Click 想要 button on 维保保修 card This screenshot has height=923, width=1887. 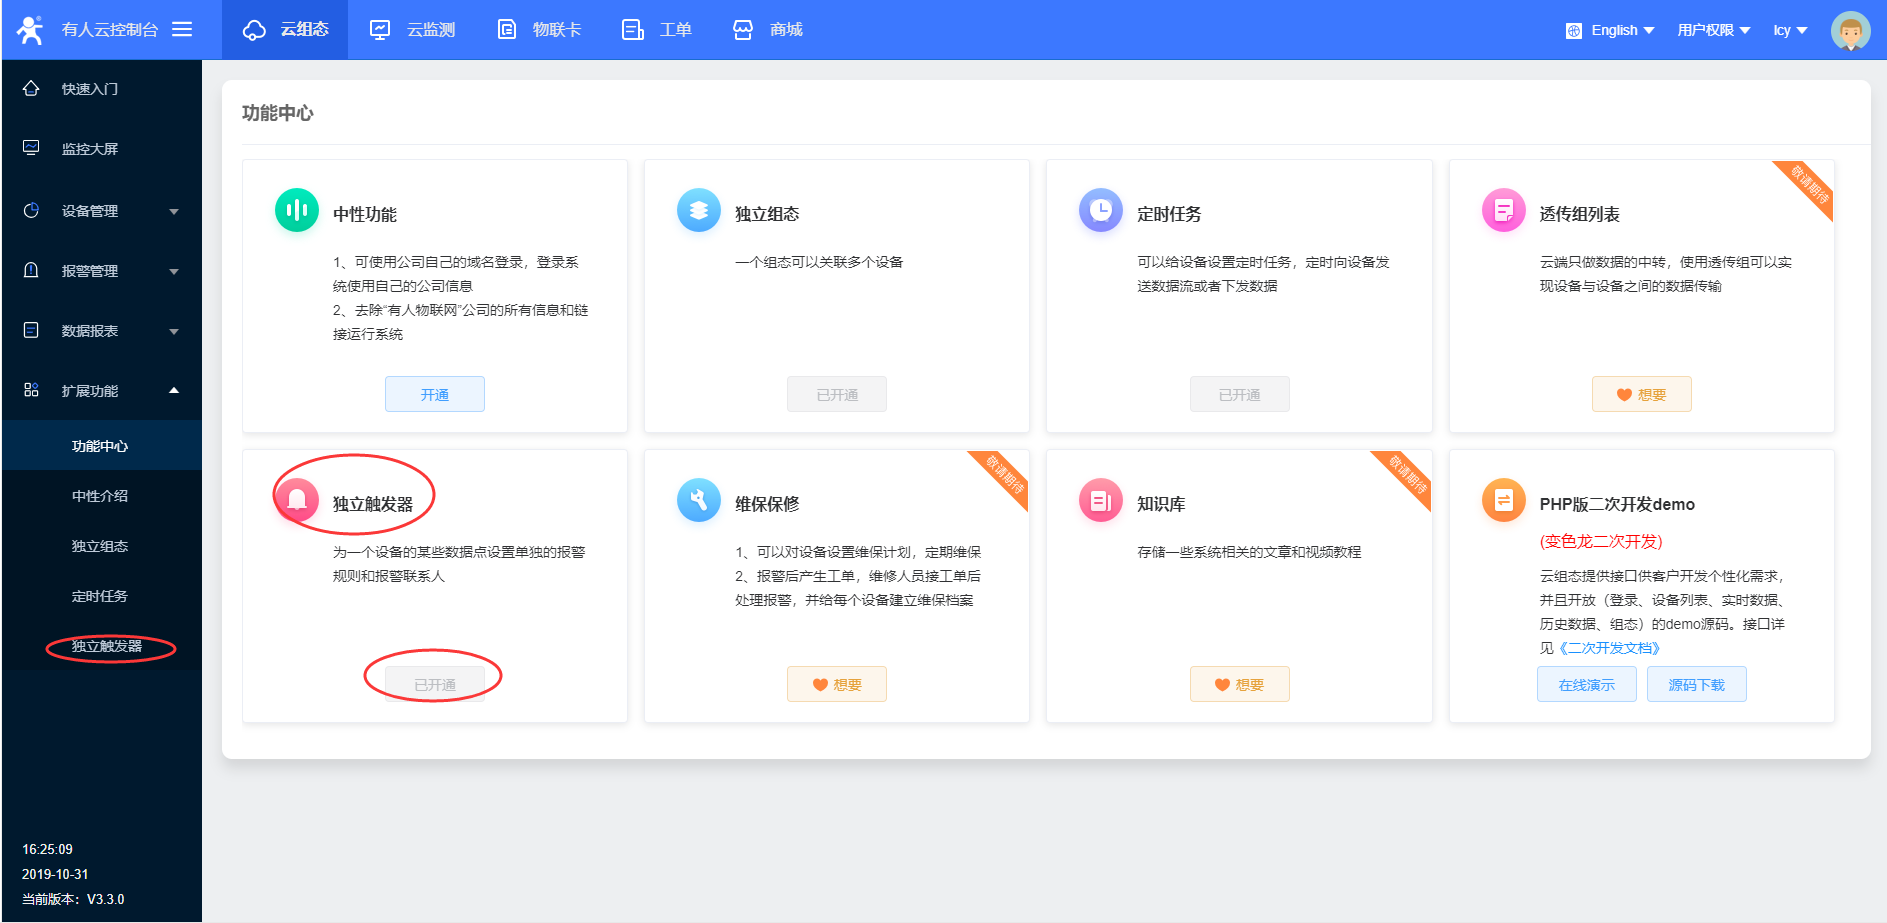pos(837,684)
